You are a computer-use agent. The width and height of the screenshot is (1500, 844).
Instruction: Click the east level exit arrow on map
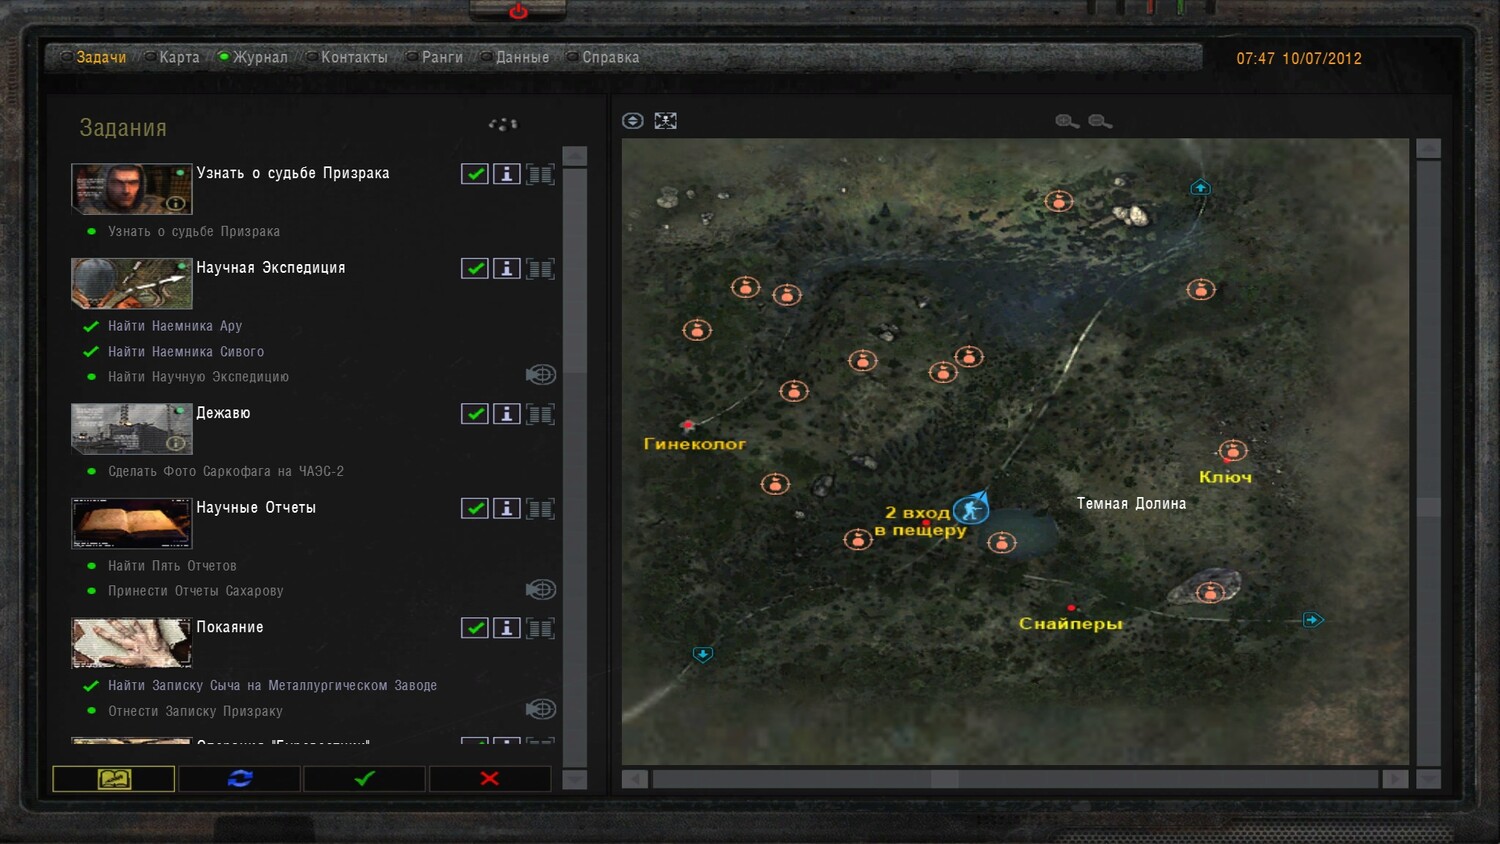point(1313,620)
